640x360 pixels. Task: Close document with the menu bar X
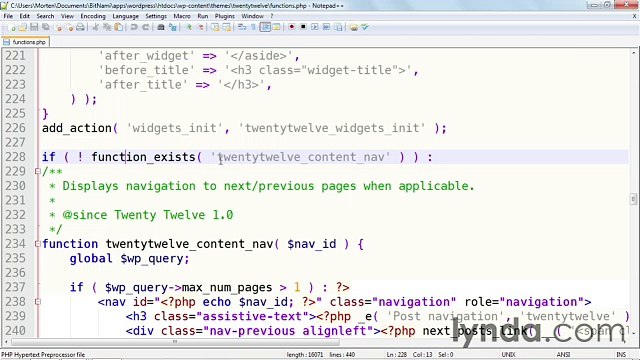(635, 16)
